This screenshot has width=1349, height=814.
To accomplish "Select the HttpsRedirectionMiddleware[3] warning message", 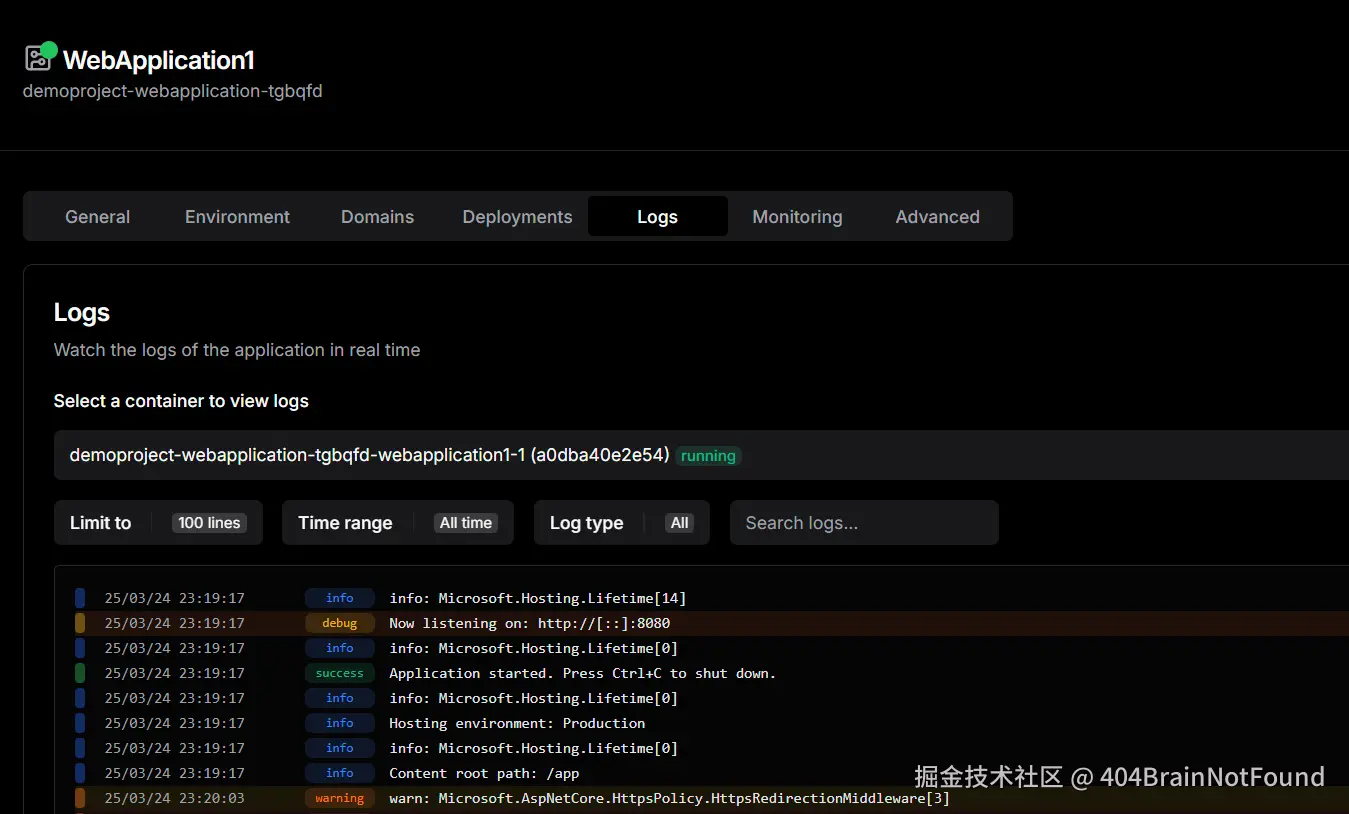I will pyautogui.click(x=669, y=798).
